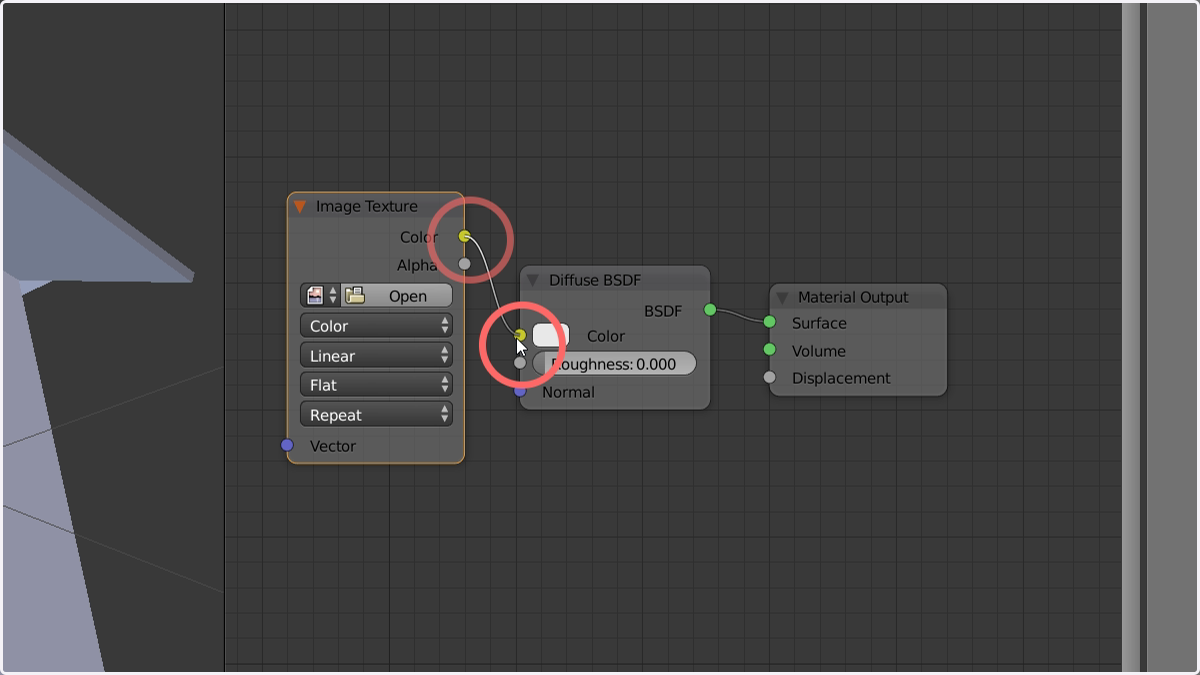
Task: Click the Diffuse BSDF Color input socket
Action: point(520,336)
